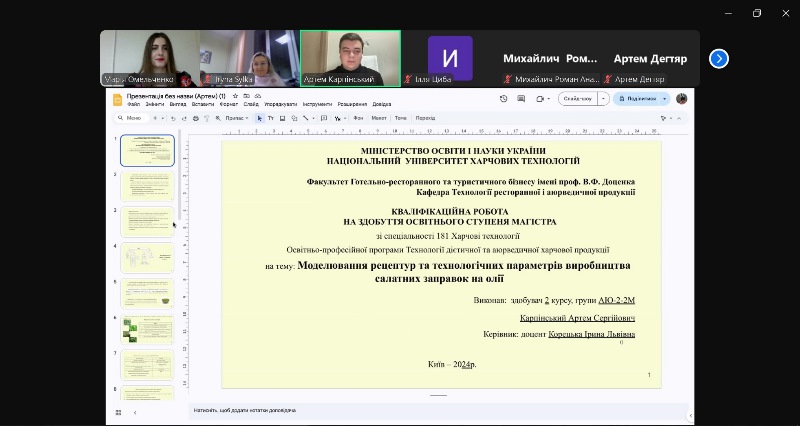Screen dimensions: 800x426
Task: Expand camera options dropdown arrow
Action: 548,99
